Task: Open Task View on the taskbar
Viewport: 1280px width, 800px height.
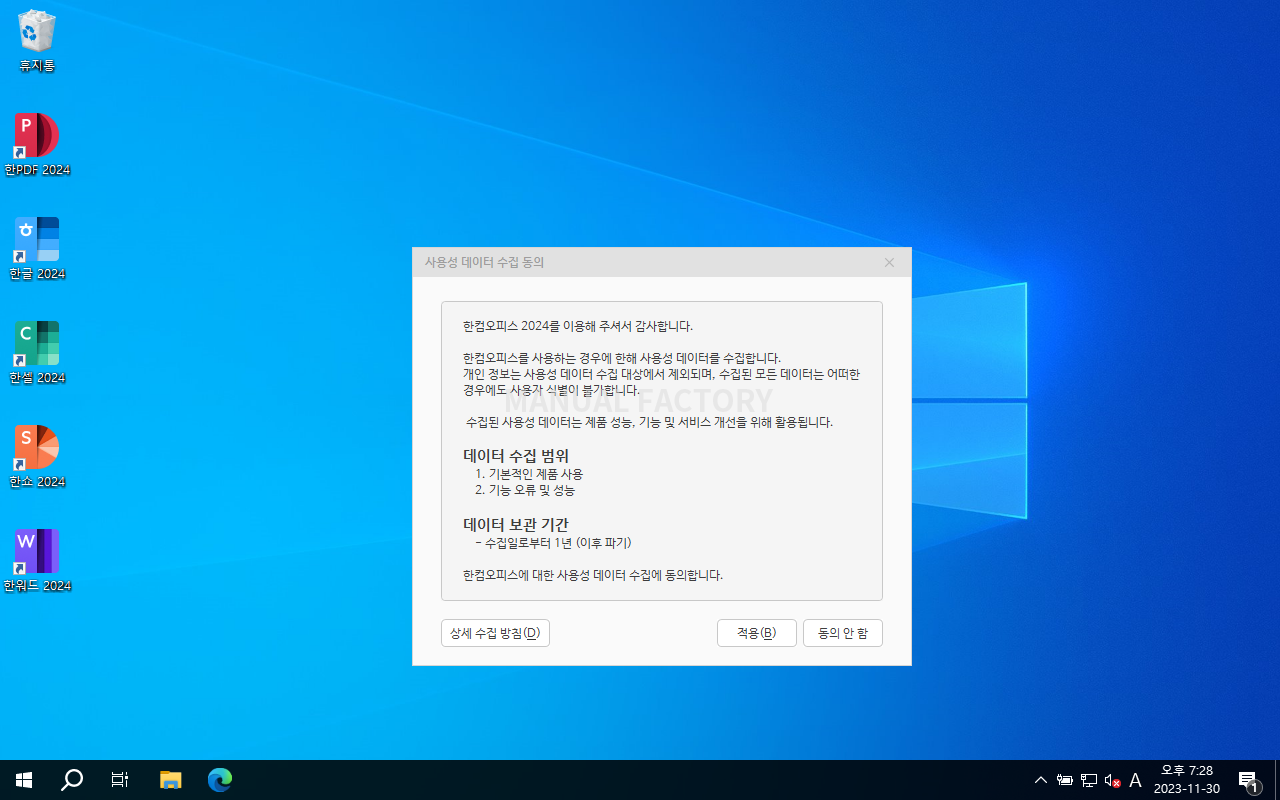Action: point(120,780)
